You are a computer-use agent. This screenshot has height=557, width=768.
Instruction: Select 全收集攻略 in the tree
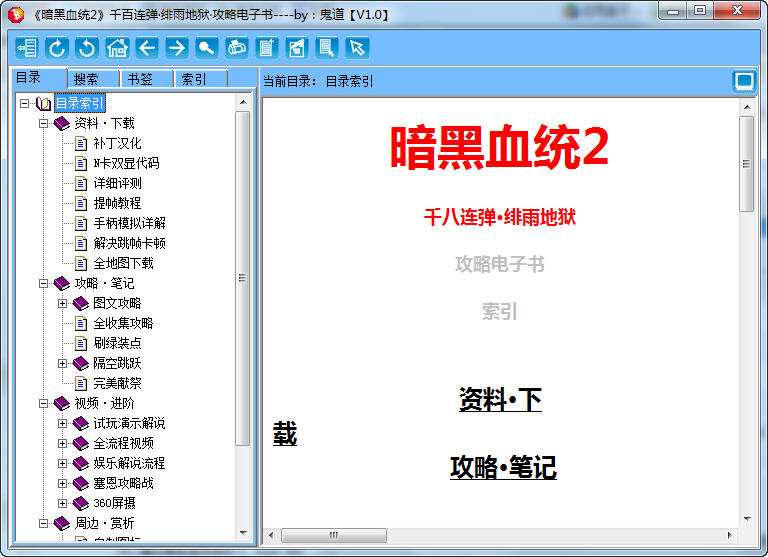pos(123,324)
